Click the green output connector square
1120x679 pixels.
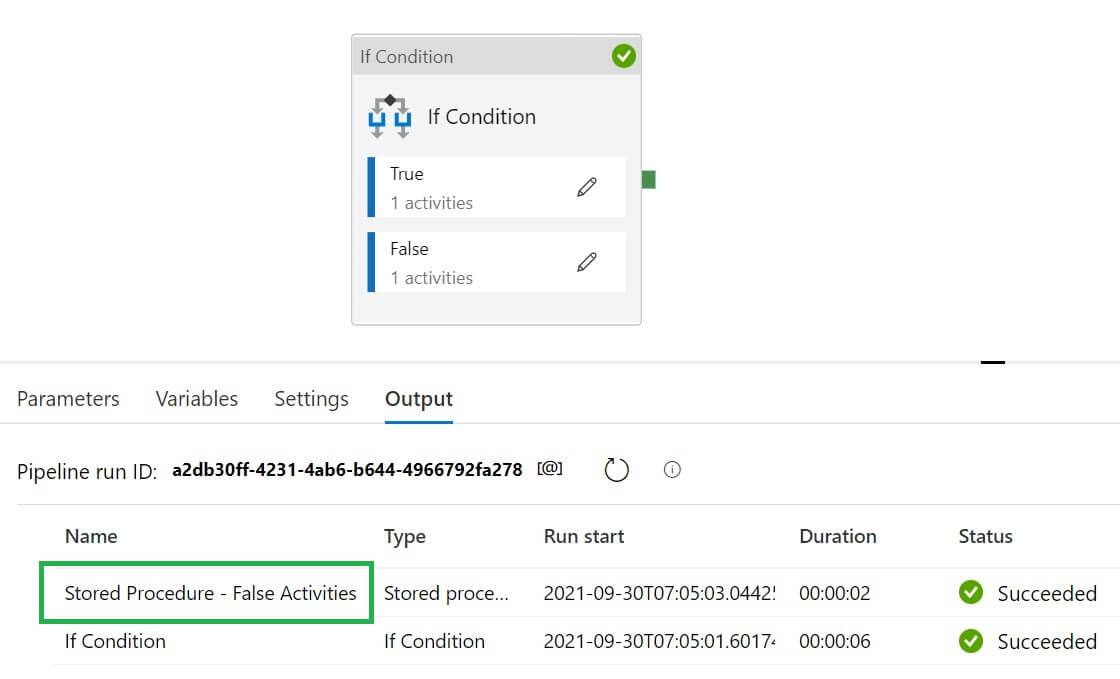(x=648, y=180)
